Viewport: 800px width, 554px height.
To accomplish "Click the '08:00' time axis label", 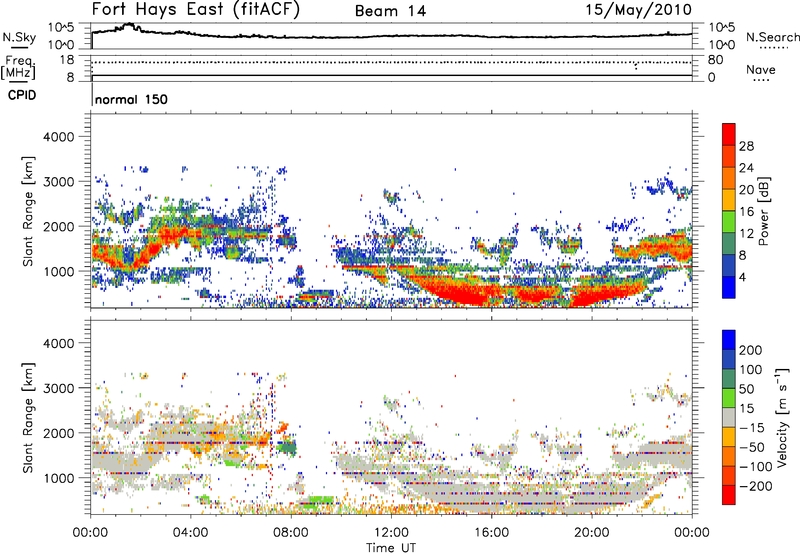I will 291,533.
